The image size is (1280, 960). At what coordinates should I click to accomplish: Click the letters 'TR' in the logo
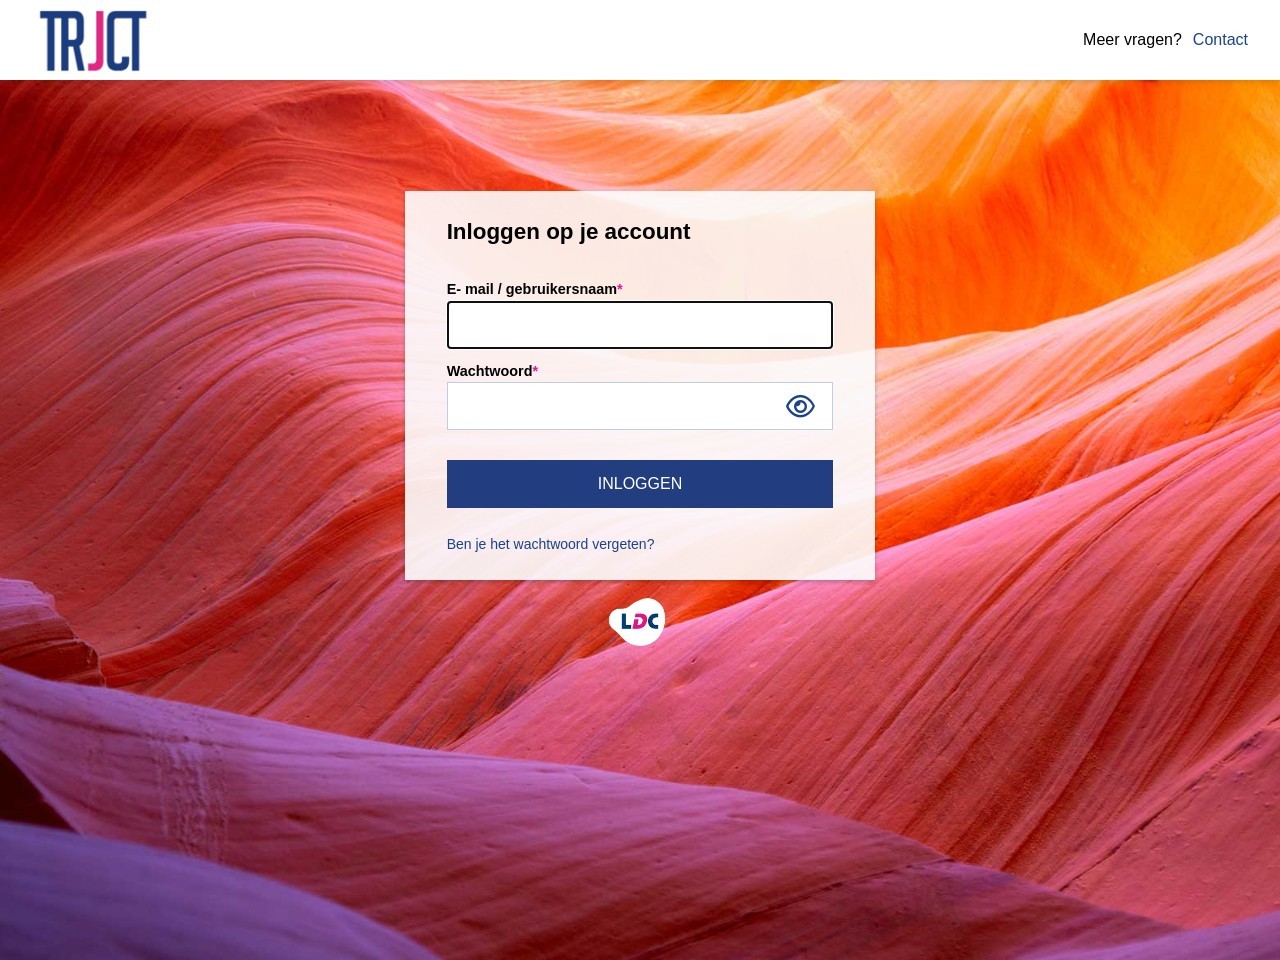click(62, 42)
